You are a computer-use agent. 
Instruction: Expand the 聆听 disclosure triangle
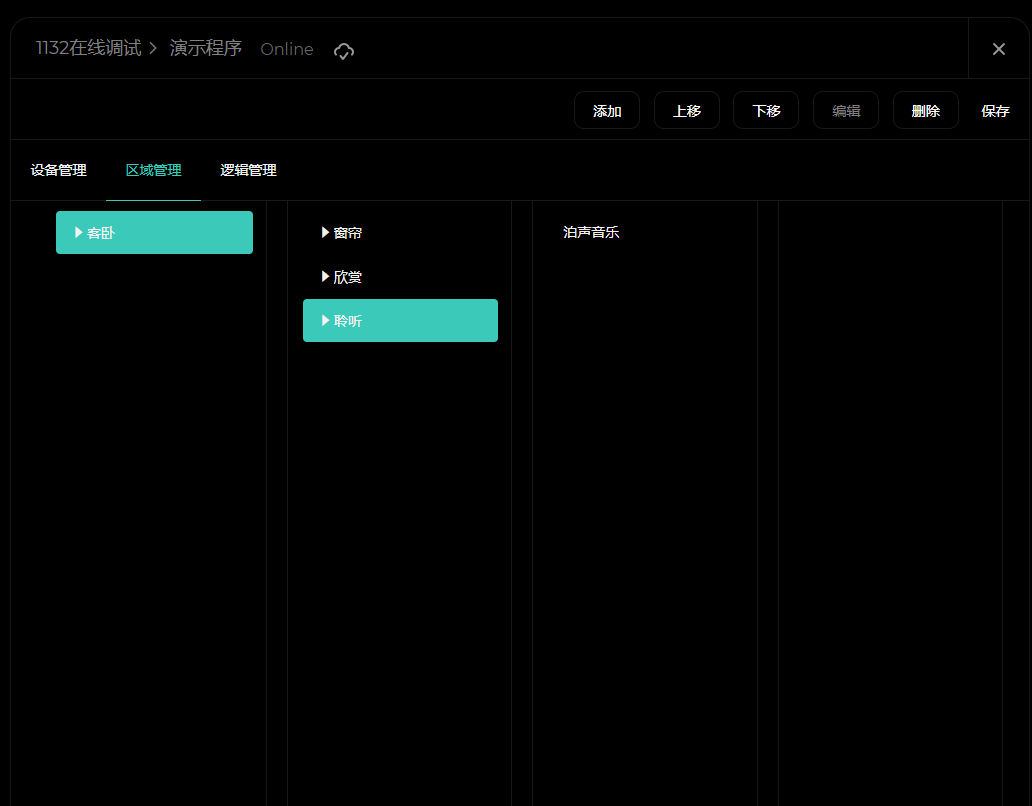click(325, 320)
